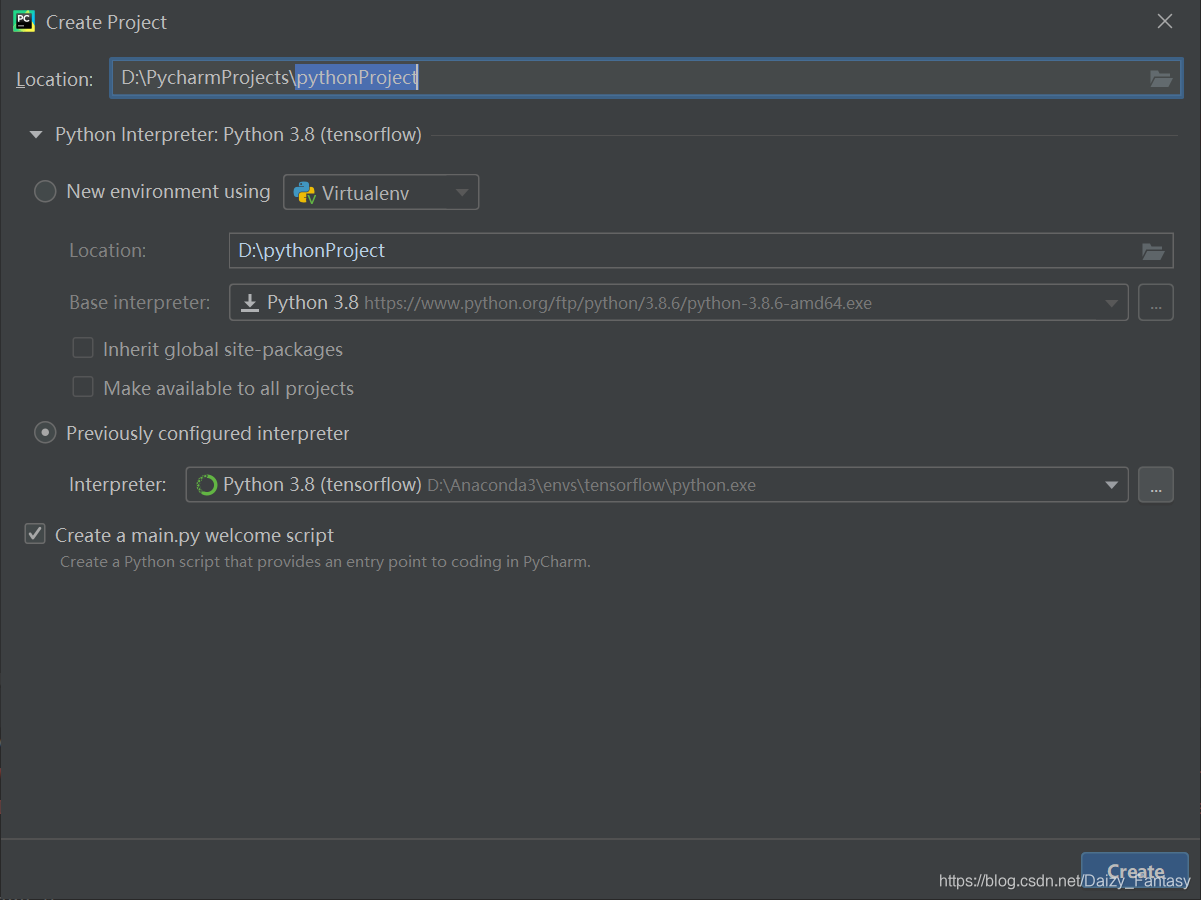
Task: Click the Virtualenv python icon
Action: (304, 193)
